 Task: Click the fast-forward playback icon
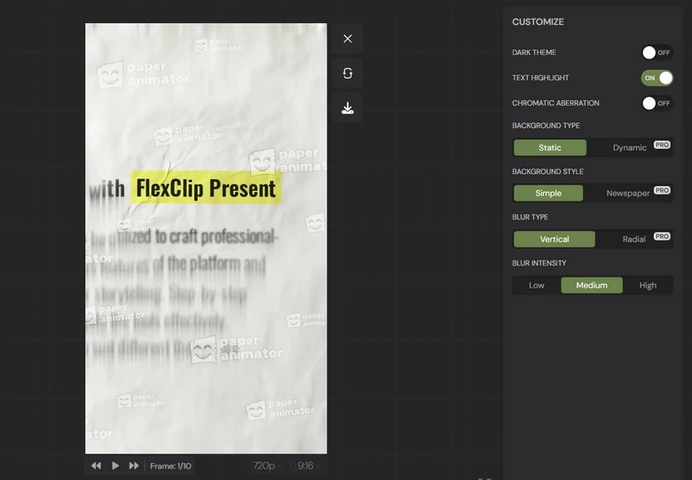(134, 466)
